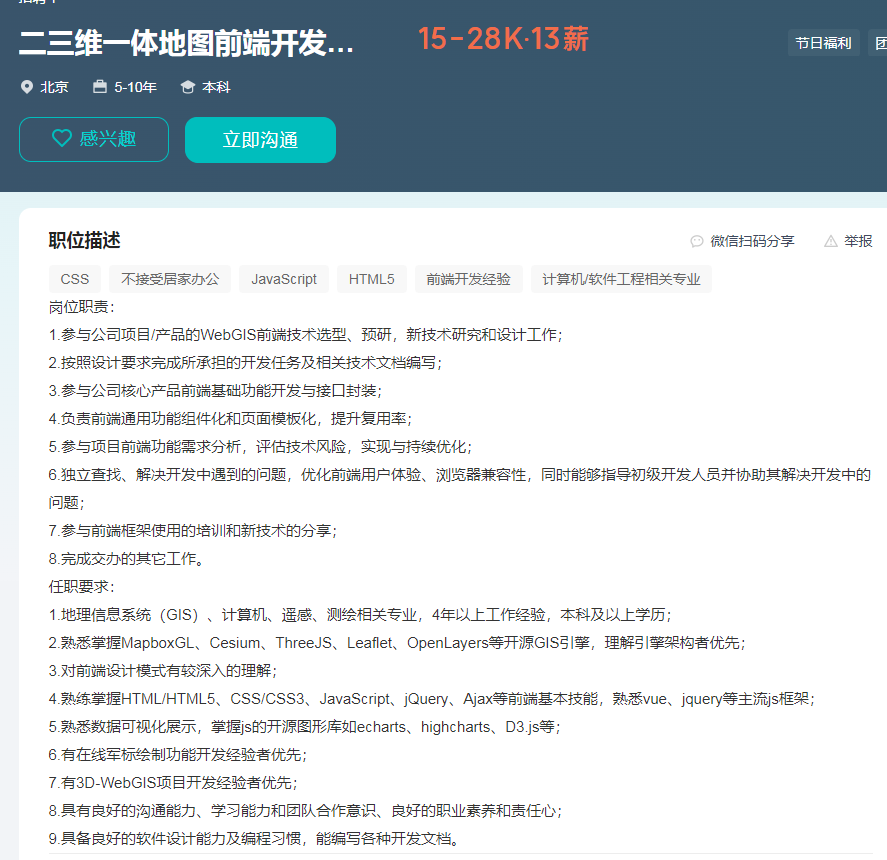The width and height of the screenshot is (887, 860).
Task: Click the 5-10年 experience text
Action: pos(136,87)
